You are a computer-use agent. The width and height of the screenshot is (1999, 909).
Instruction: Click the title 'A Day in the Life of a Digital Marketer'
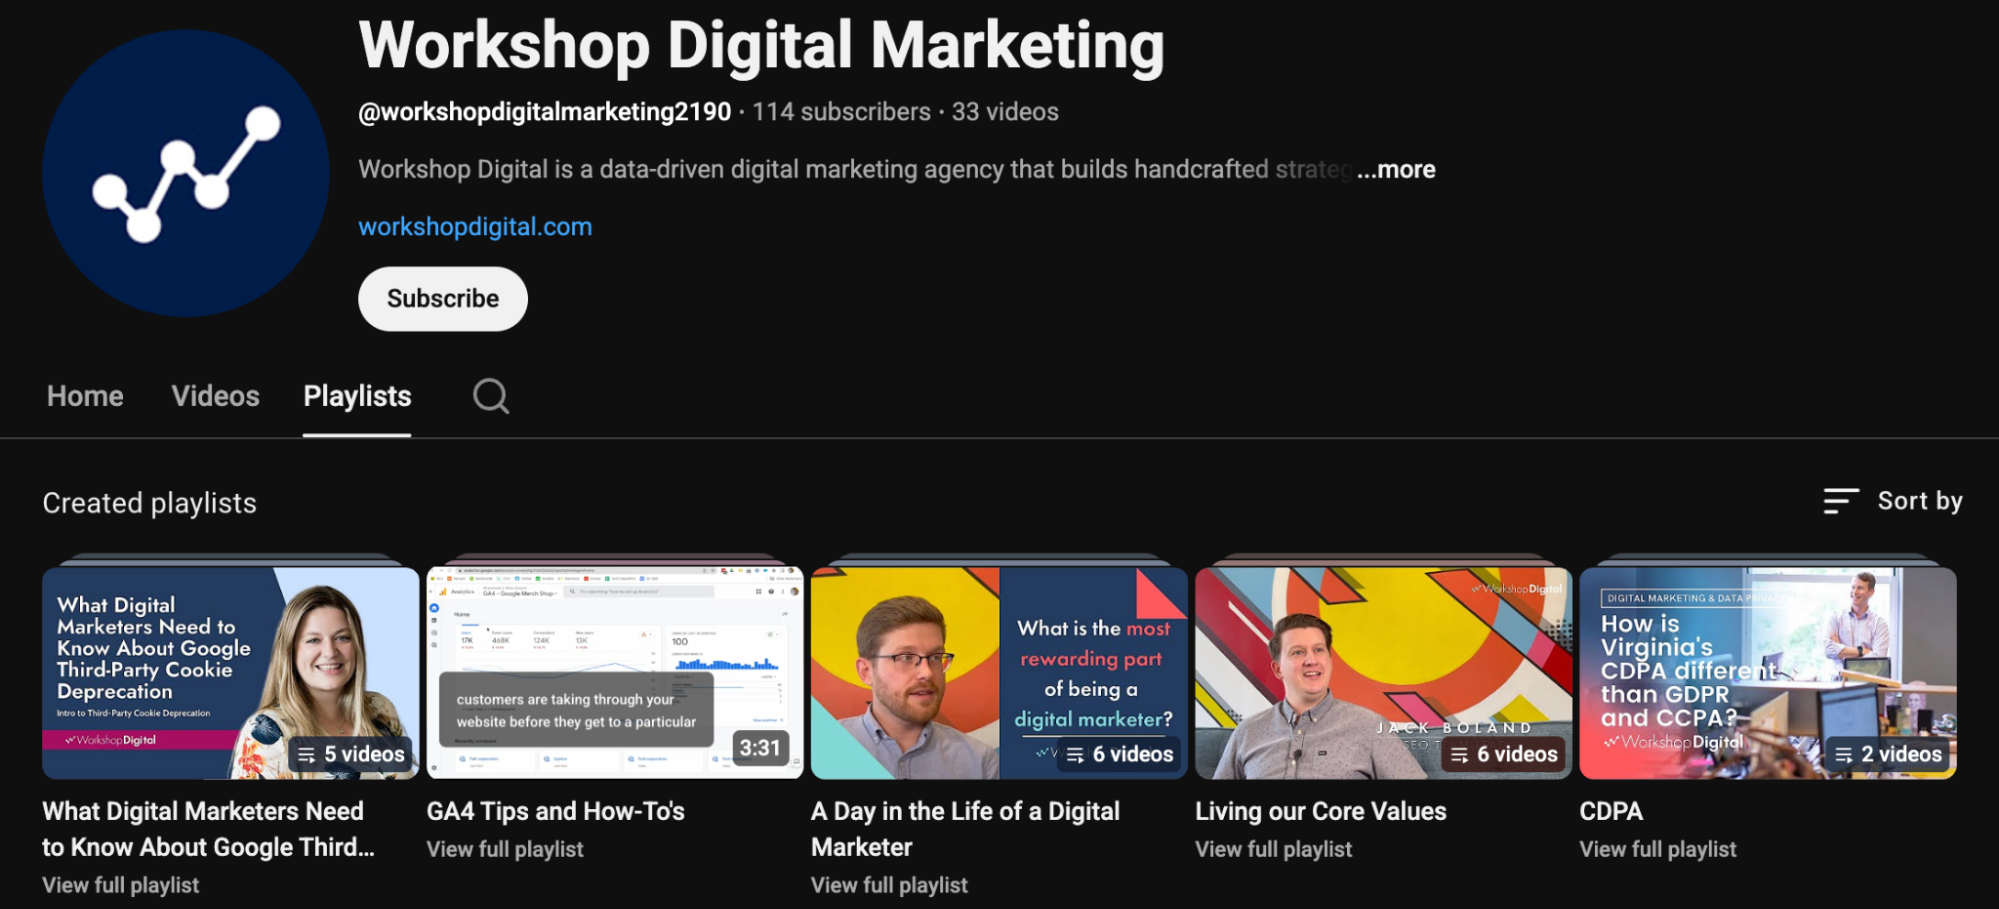click(x=965, y=829)
